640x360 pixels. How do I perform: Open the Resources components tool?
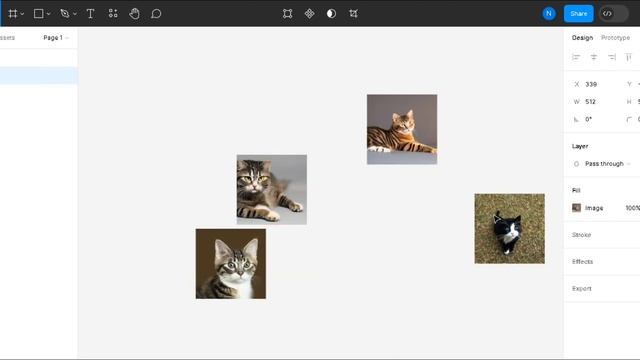113,13
